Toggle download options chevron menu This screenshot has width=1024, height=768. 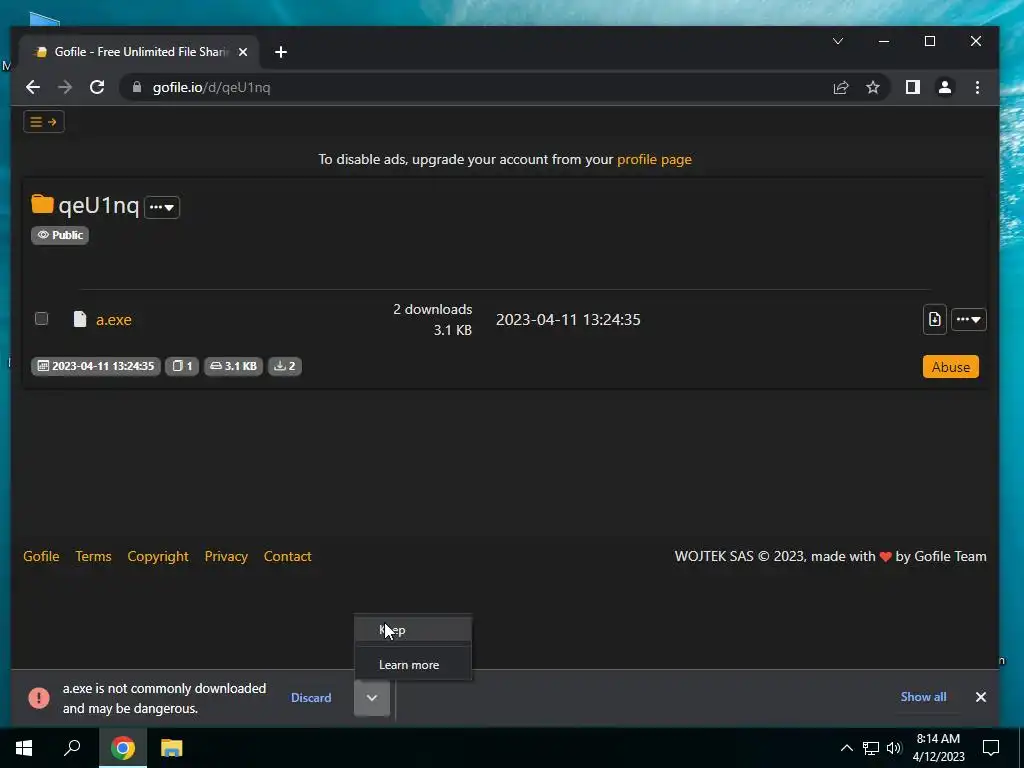coord(372,697)
